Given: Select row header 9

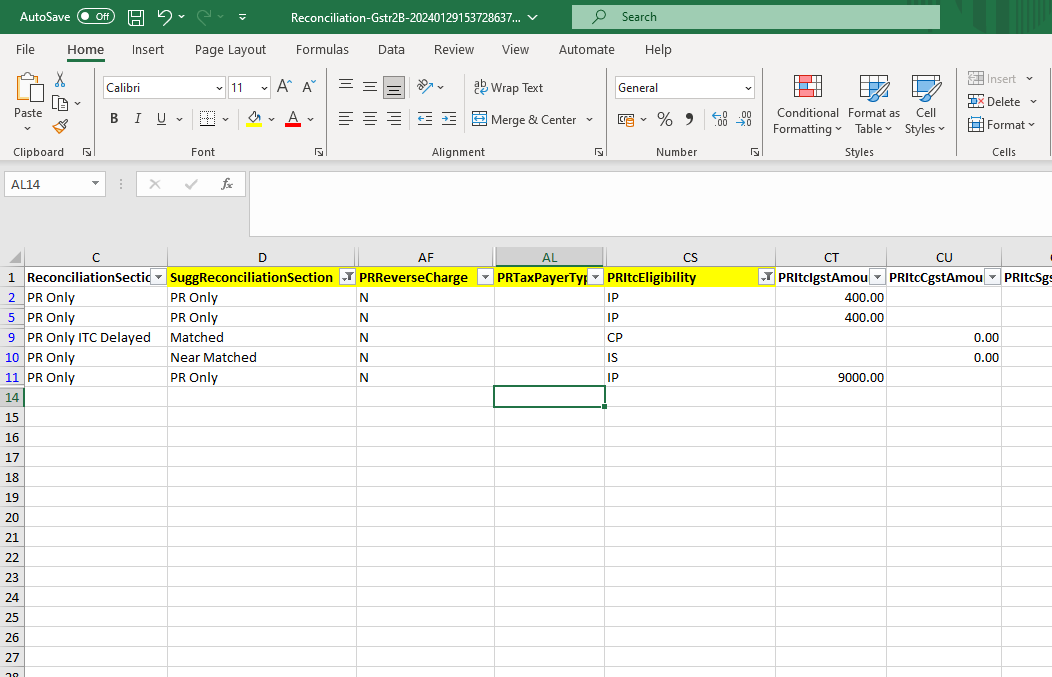Looking at the screenshot, I should coord(12,337).
